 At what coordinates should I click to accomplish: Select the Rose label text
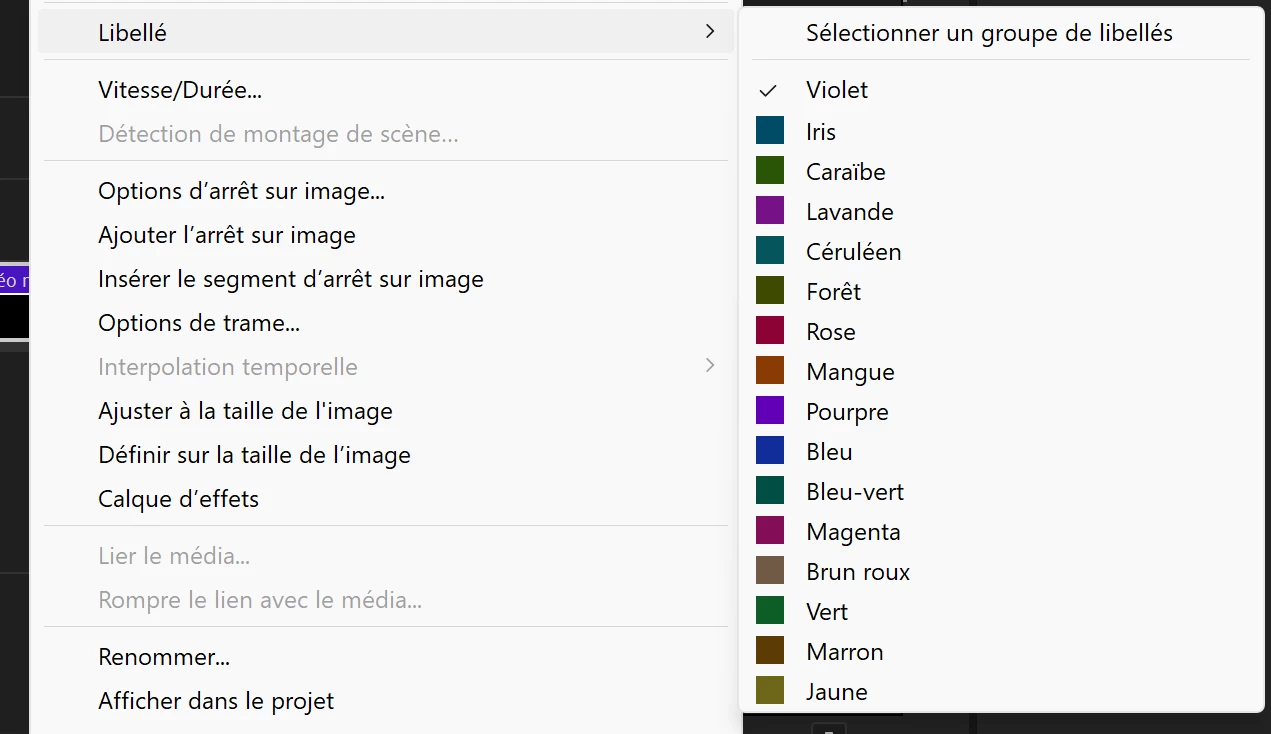[x=831, y=331]
